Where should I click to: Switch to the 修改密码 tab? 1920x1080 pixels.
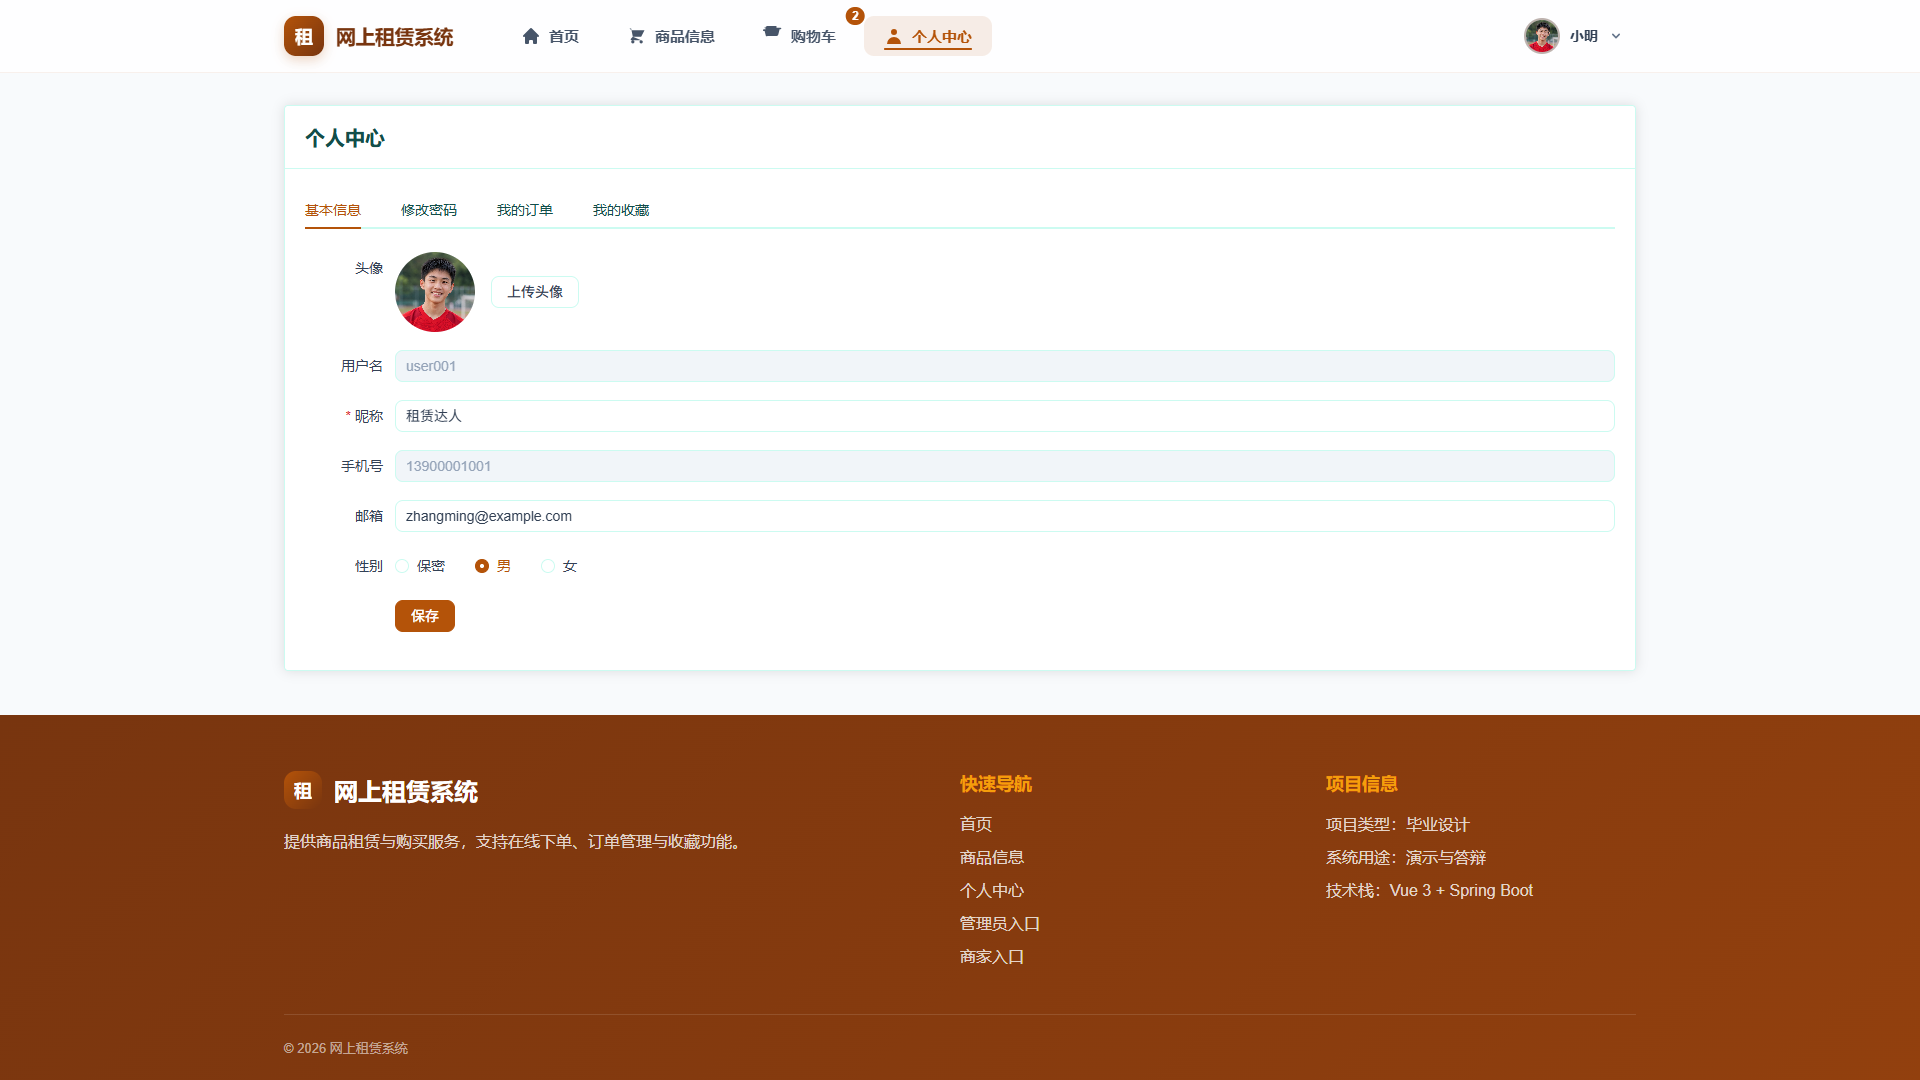click(429, 210)
